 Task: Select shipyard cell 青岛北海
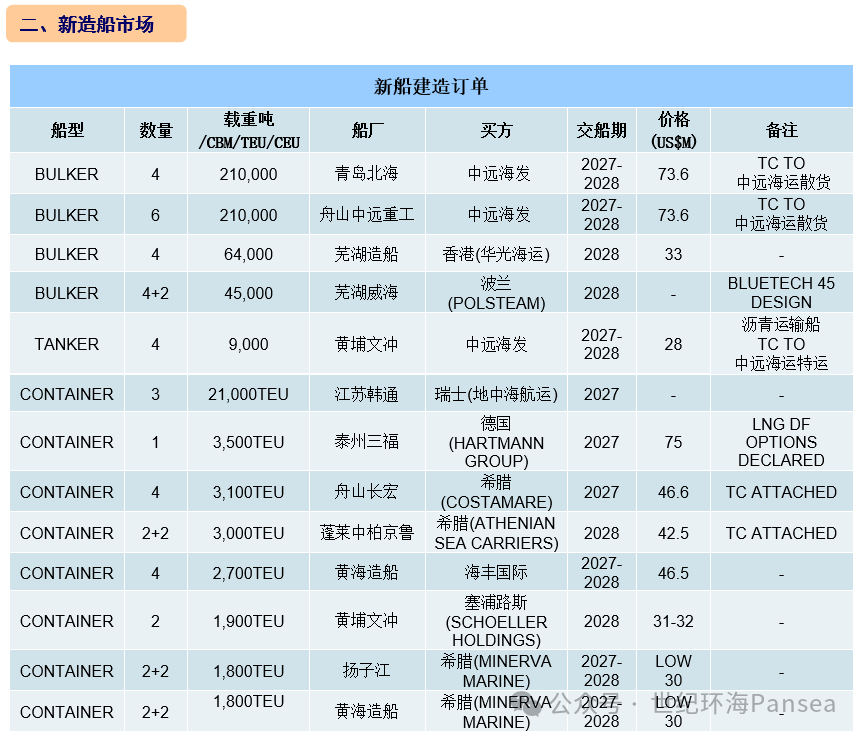366,174
